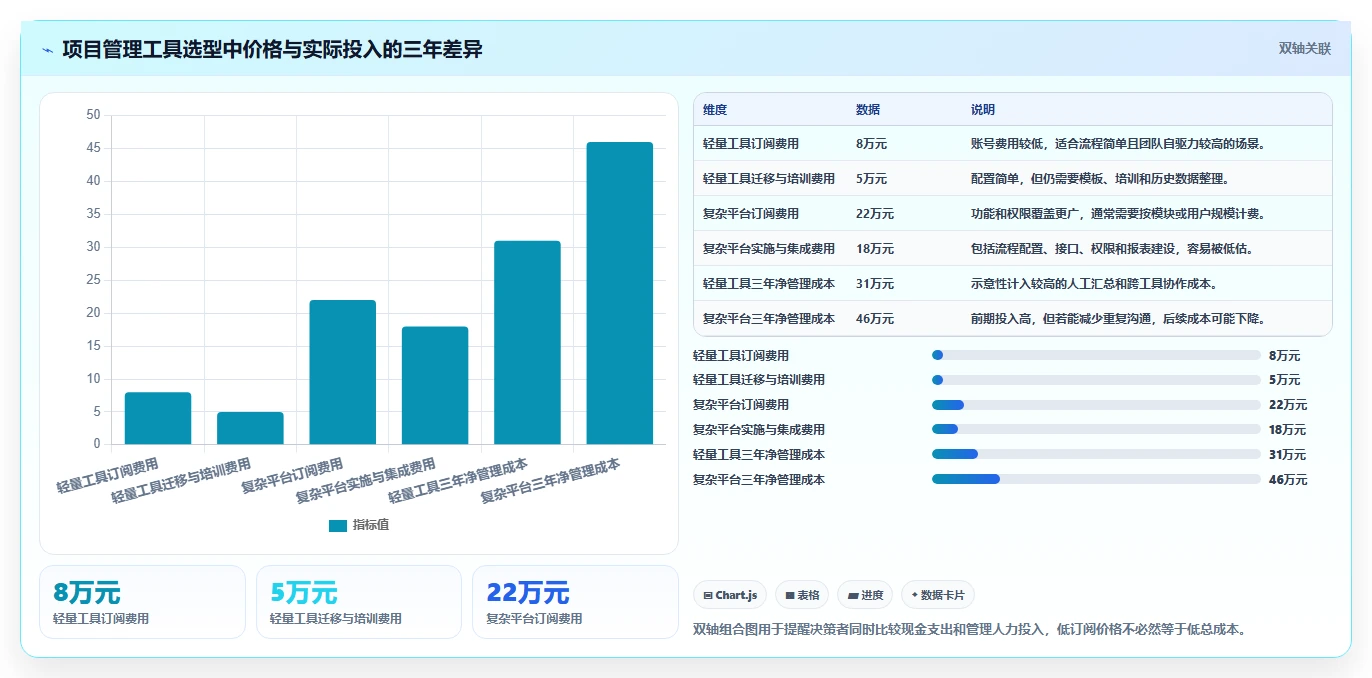Click the 复杂平台三年净管理成本 progress bar
Viewport: 1372px width, 678px height.
(x=1096, y=479)
